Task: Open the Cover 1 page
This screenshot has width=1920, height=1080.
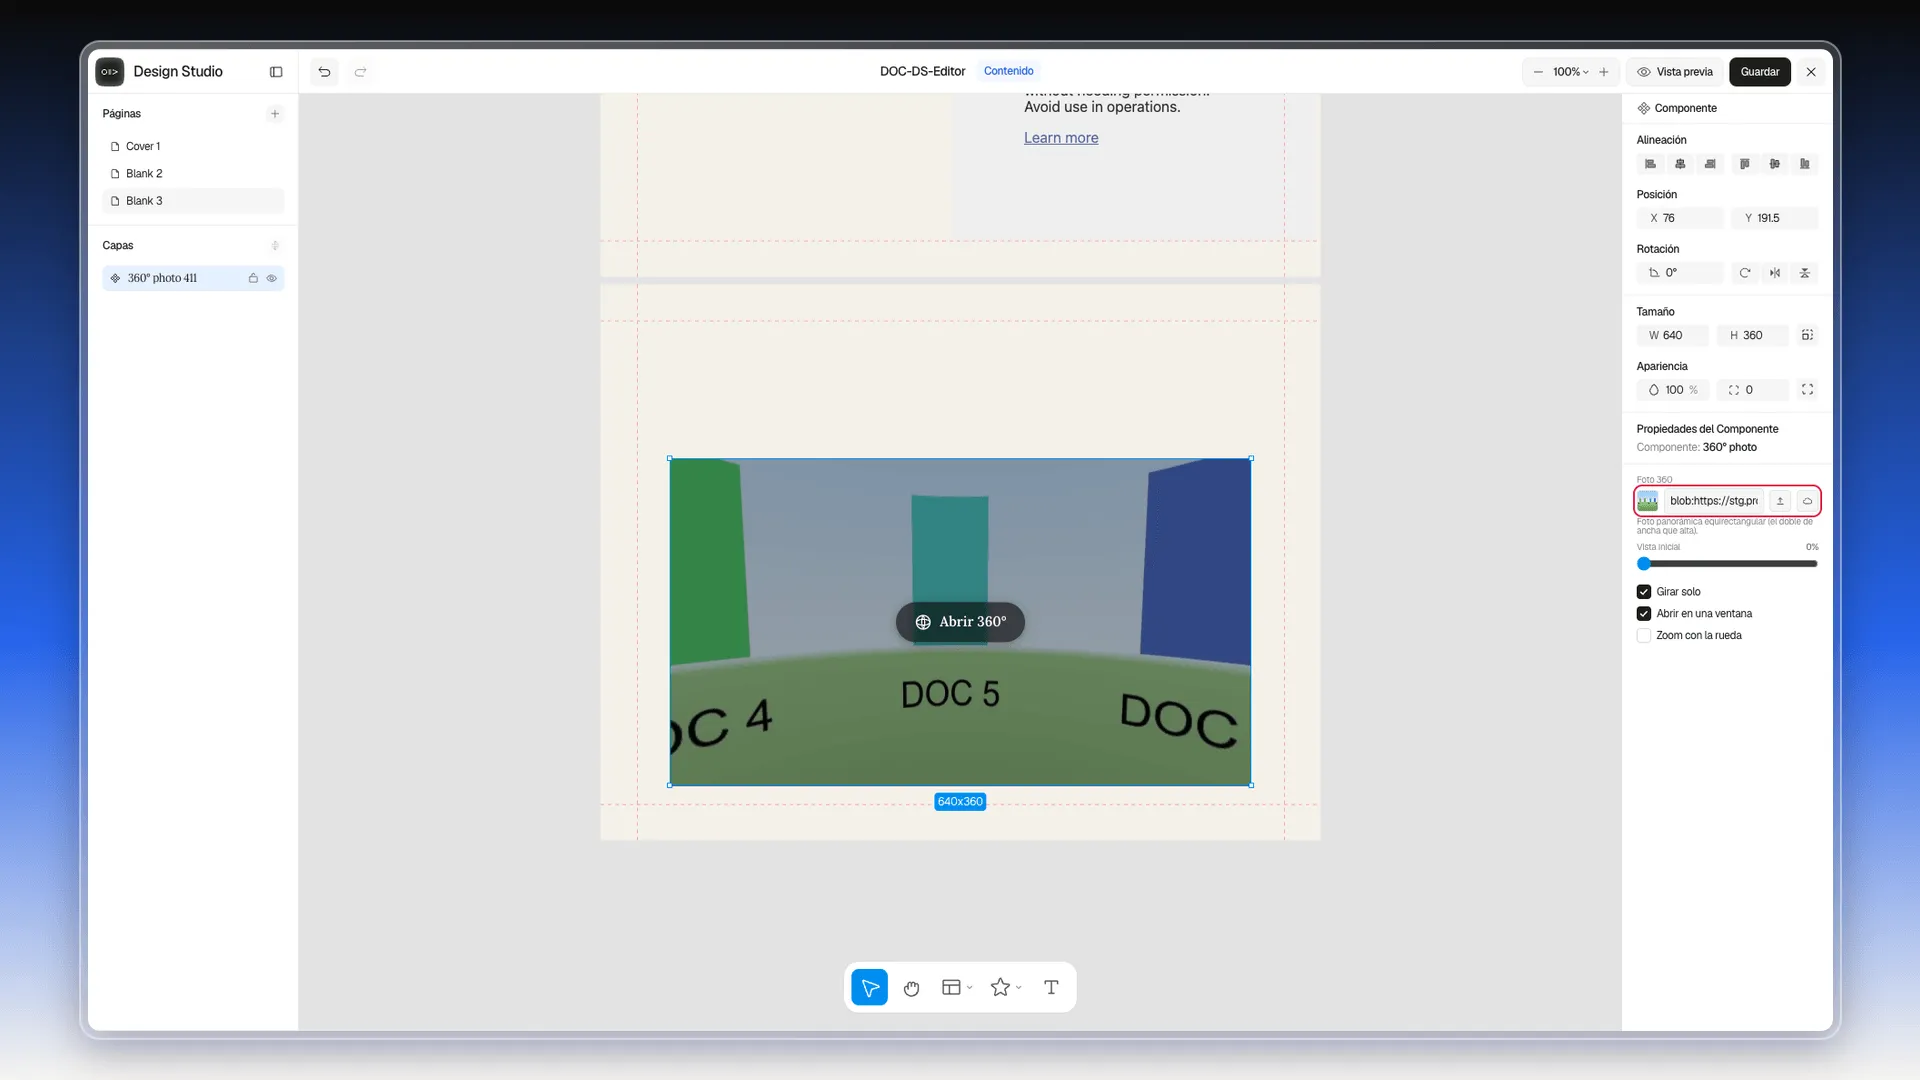Action: pos(193,146)
